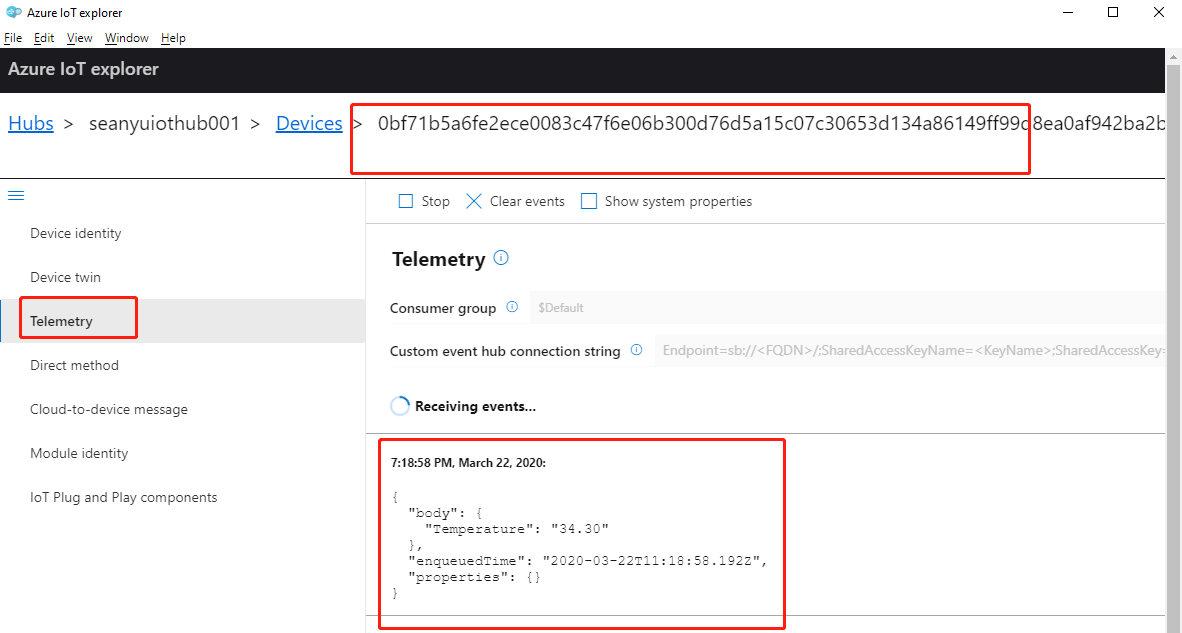Viewport: 1182px width, 633px height.
Task: Click the timestamp 7:18:58 PM, March 22, 2020
Action: coord(468,463)
